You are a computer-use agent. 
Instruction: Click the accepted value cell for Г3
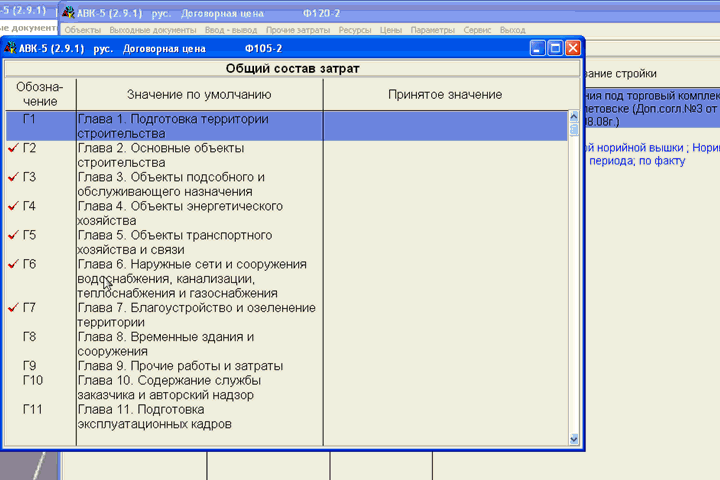pyautogui.click(x=444, y=184)
